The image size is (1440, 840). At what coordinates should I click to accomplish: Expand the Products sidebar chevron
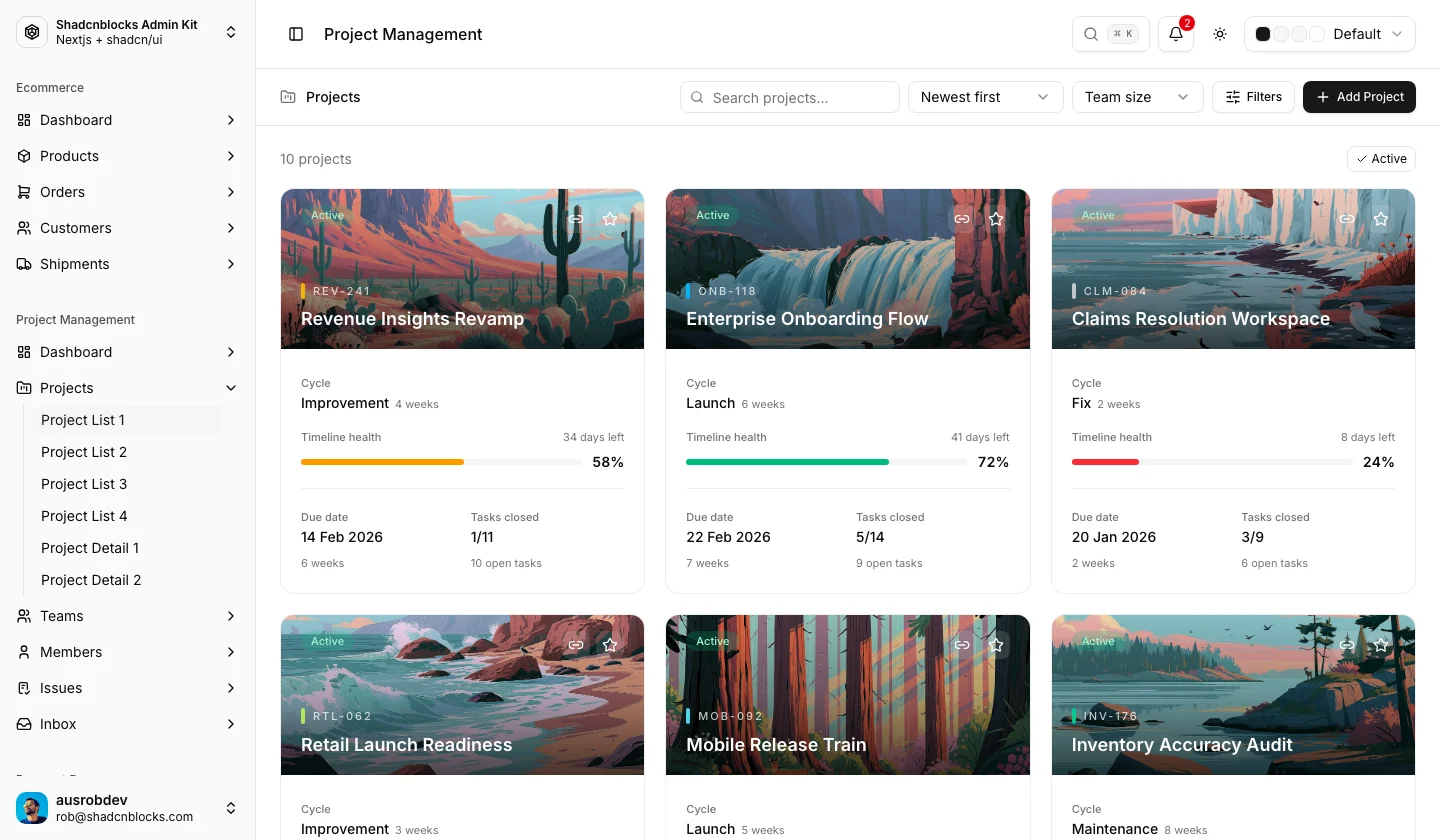tap(231, 156)
